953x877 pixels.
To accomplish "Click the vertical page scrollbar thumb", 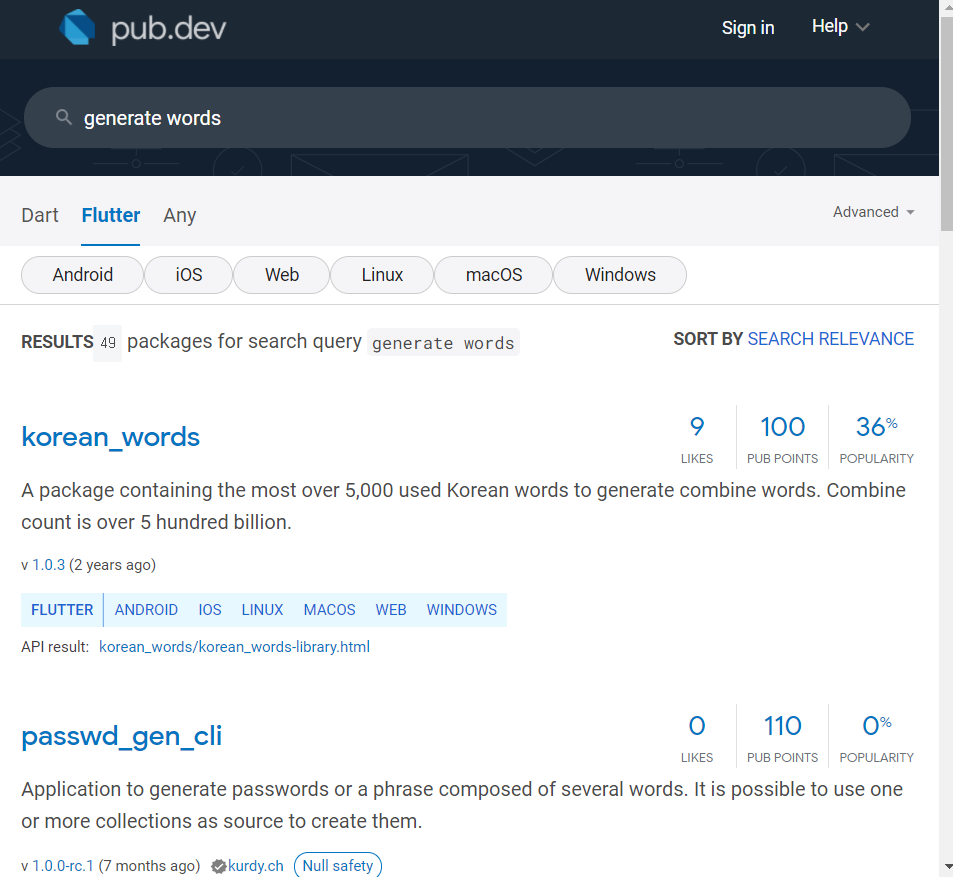I will [x=946, y=124].
